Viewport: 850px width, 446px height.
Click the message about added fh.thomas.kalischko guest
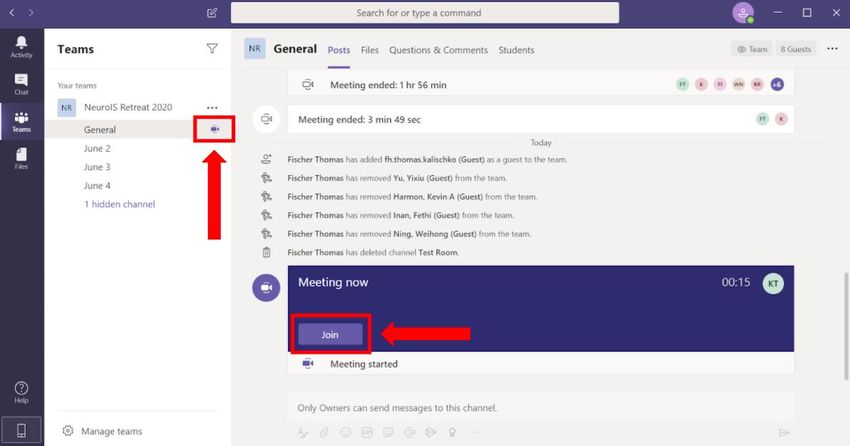[x=427, y=159]
